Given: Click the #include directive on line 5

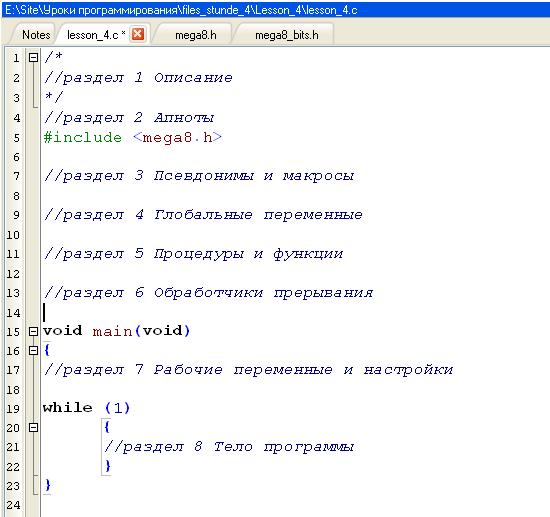Looking at the screenshot, I should [x=83, y=137].
